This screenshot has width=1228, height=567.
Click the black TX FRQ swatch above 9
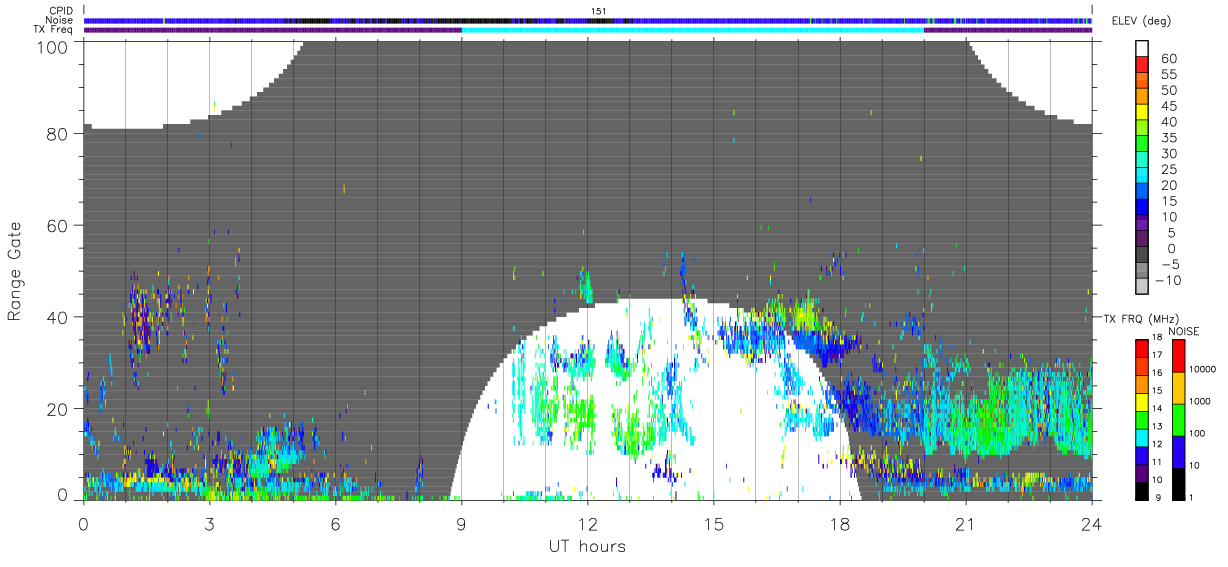1143,490
